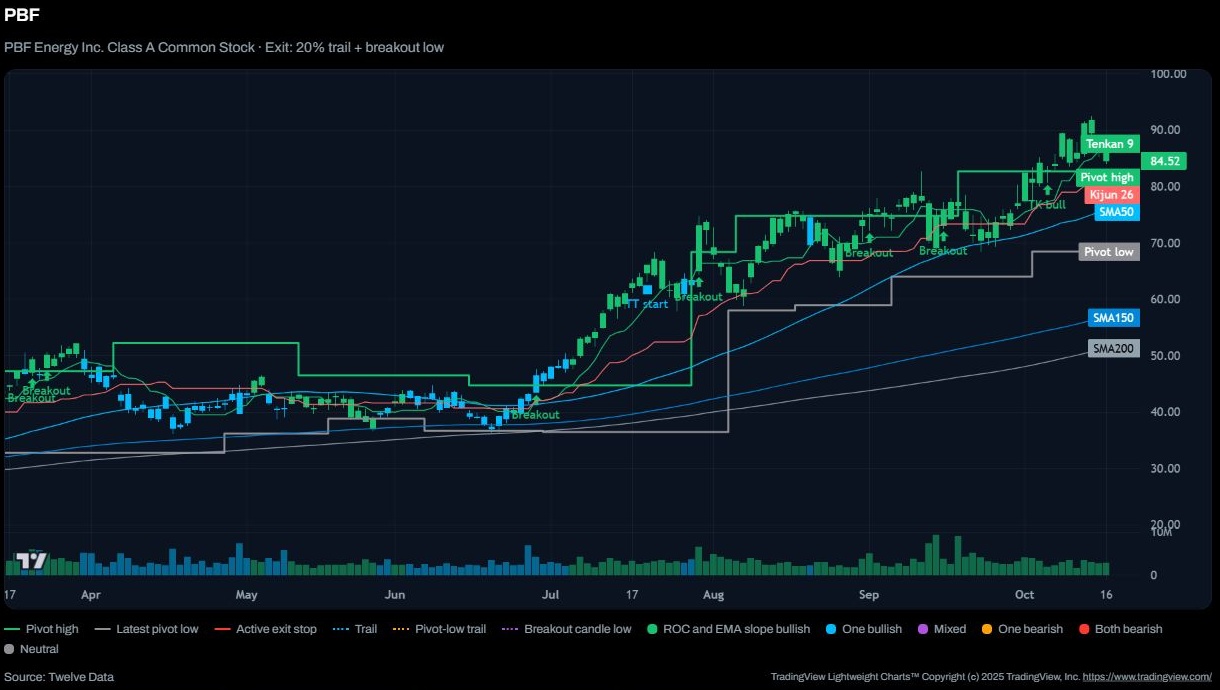This screenshot has height=690, width=1220.
Task: Click the Source: Twelve Data text
Action: [59, 677]
